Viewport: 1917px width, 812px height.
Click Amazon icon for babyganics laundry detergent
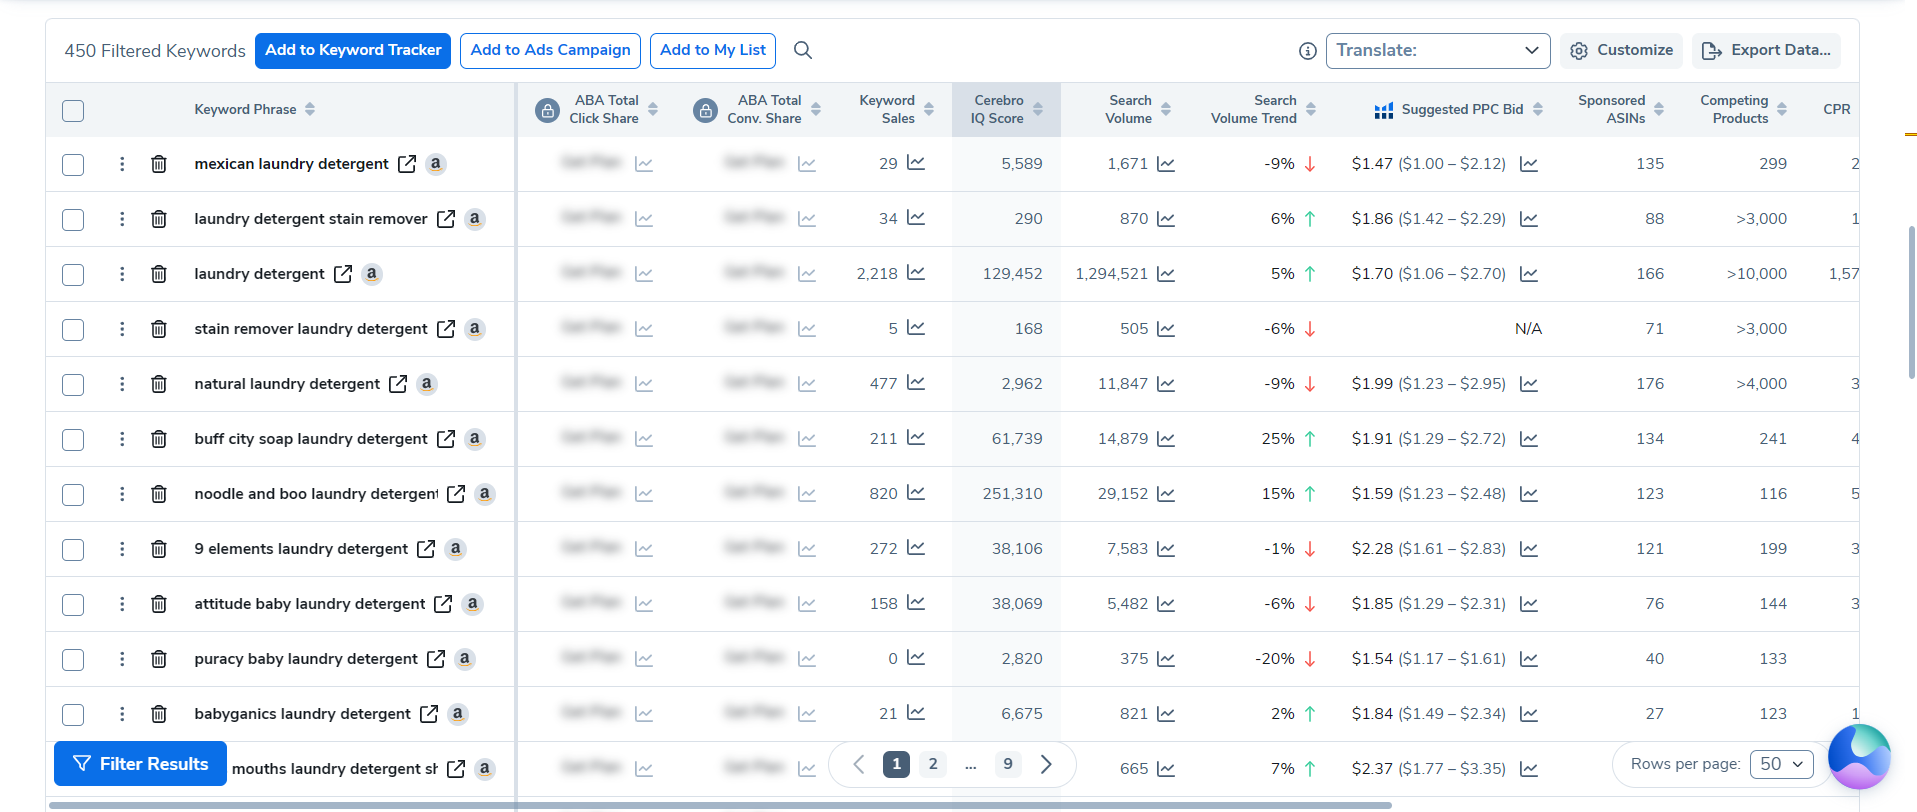457,714
